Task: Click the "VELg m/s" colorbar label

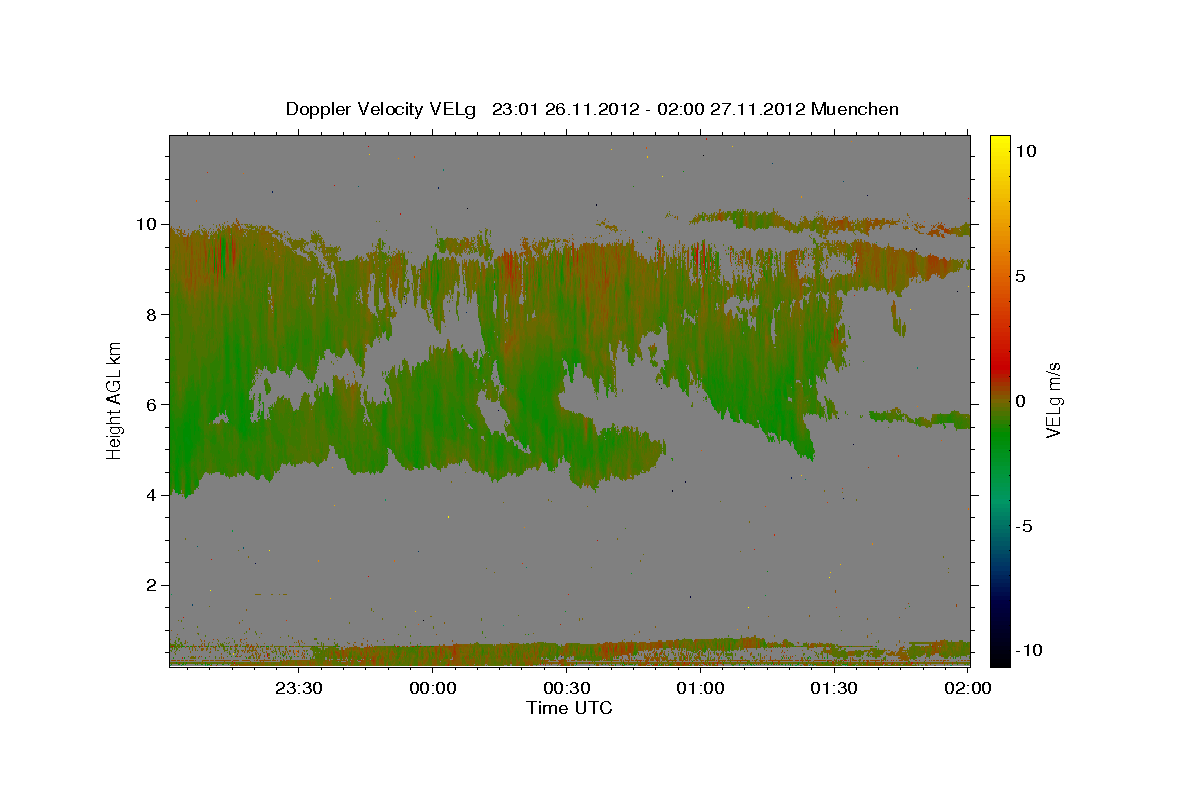Action: [x=1053, y=400]
